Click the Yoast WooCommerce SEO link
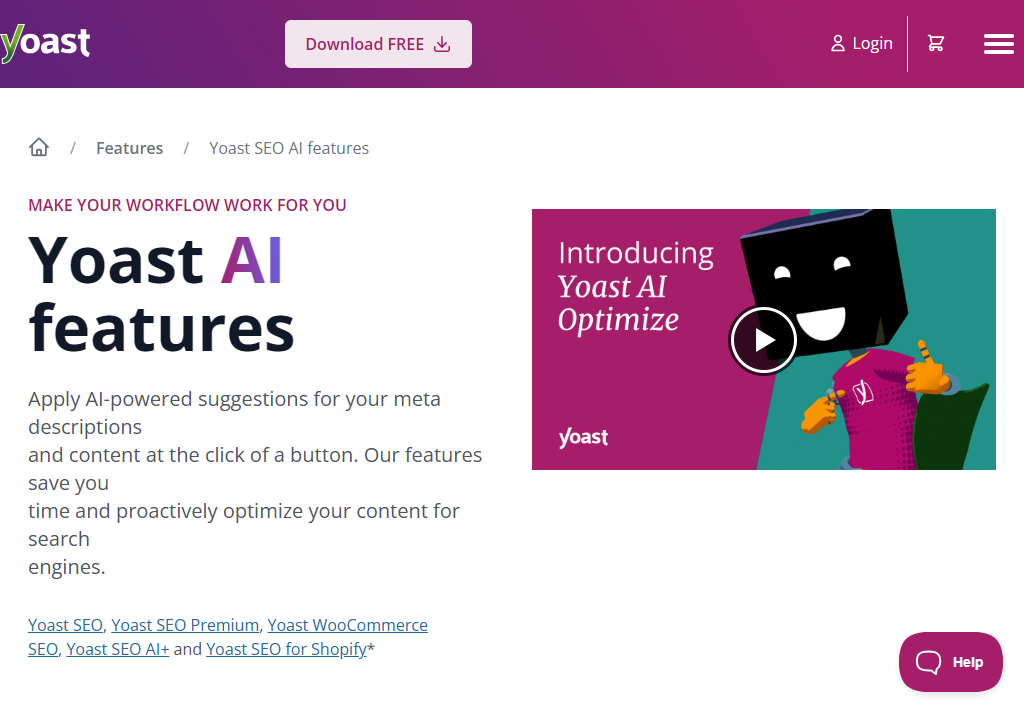This screenshot has height=702, width=1024. [348, 624]
